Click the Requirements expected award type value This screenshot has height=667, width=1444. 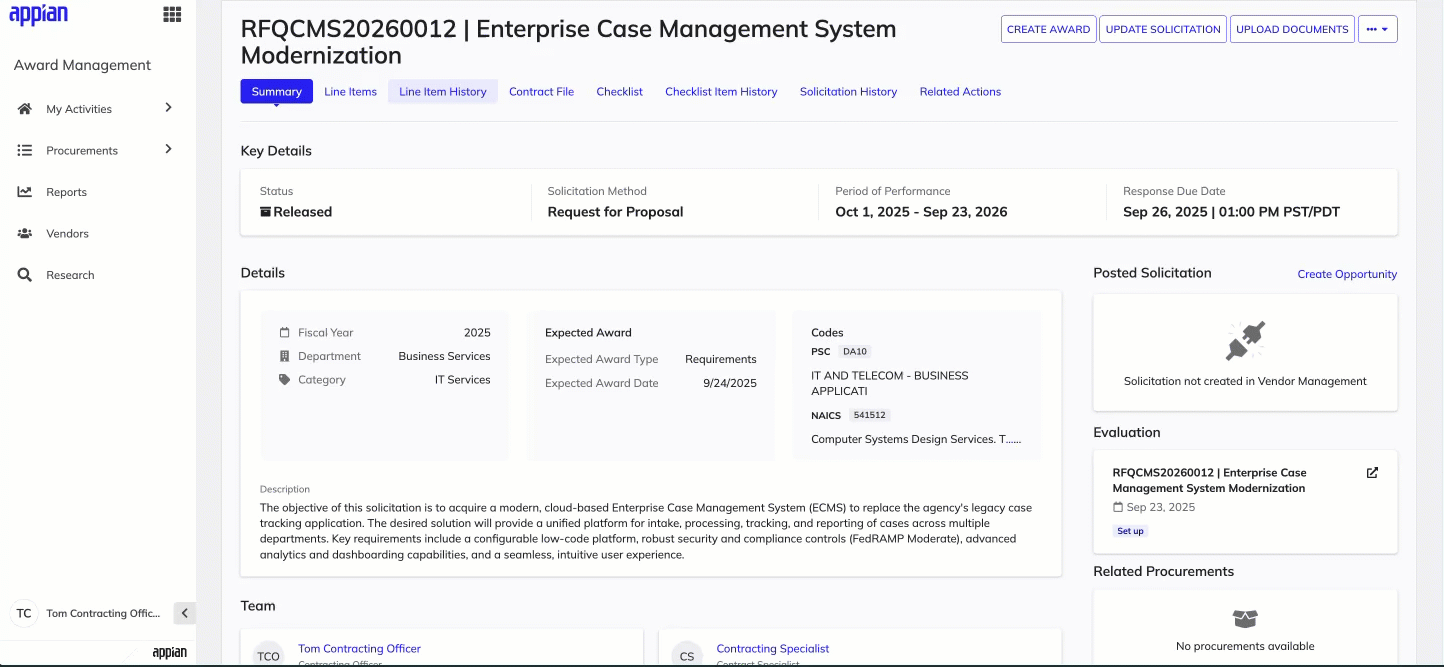(x=721, y=359)
